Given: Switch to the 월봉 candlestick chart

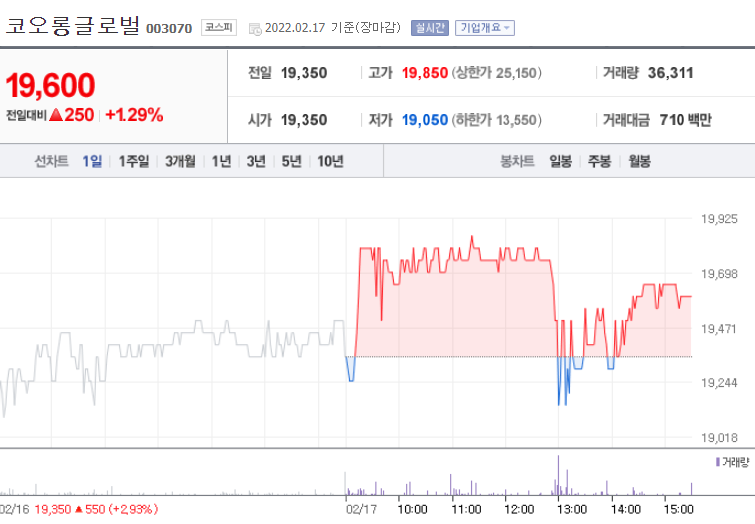Looking at the screenshot, I should [639, 161].
